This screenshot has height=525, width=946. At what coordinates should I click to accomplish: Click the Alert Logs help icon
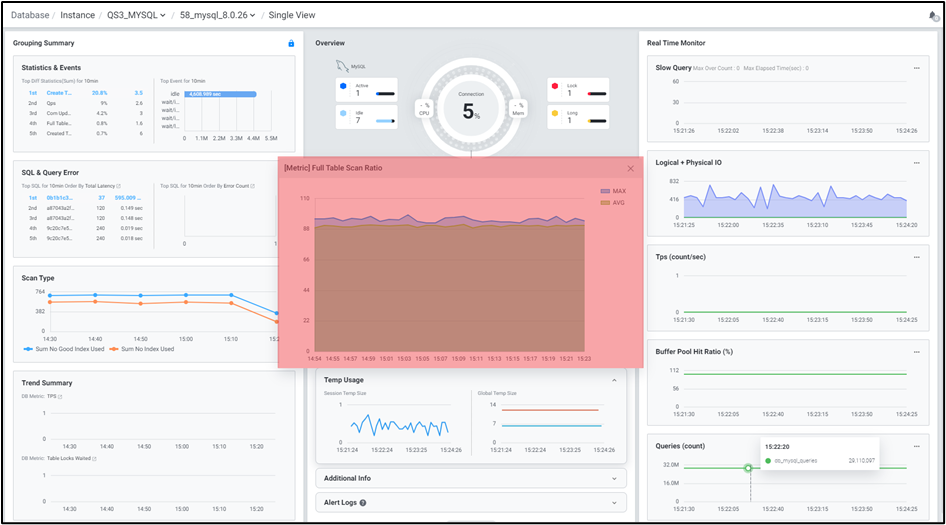(363, 503)
